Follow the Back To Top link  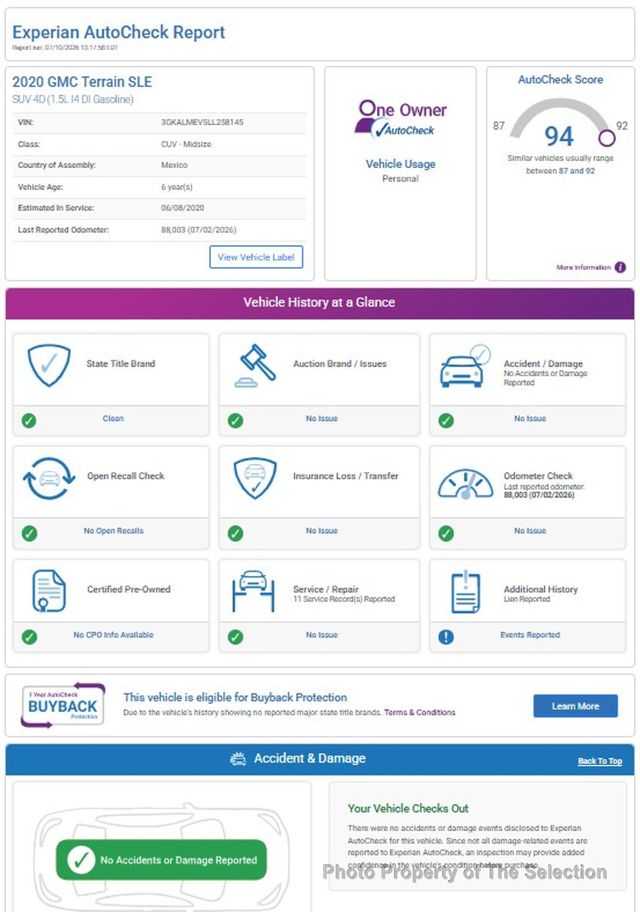click(600, 761)
